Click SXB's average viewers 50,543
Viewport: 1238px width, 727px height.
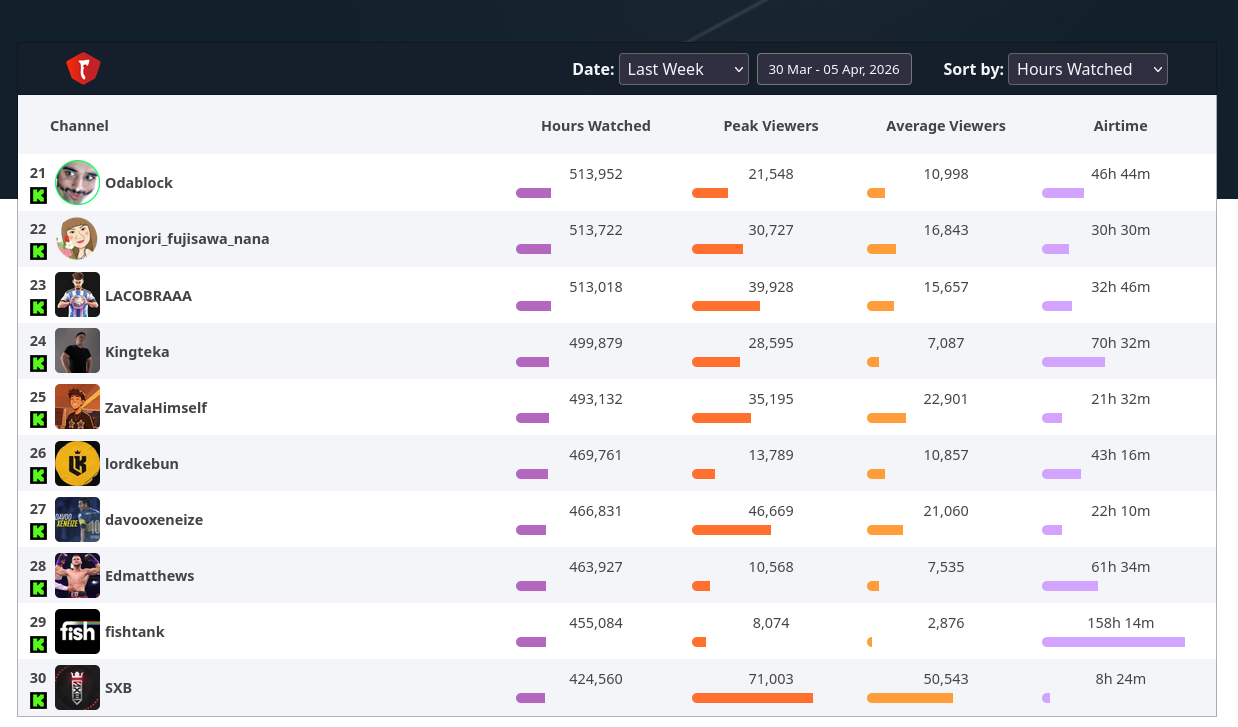pos(946,678)
